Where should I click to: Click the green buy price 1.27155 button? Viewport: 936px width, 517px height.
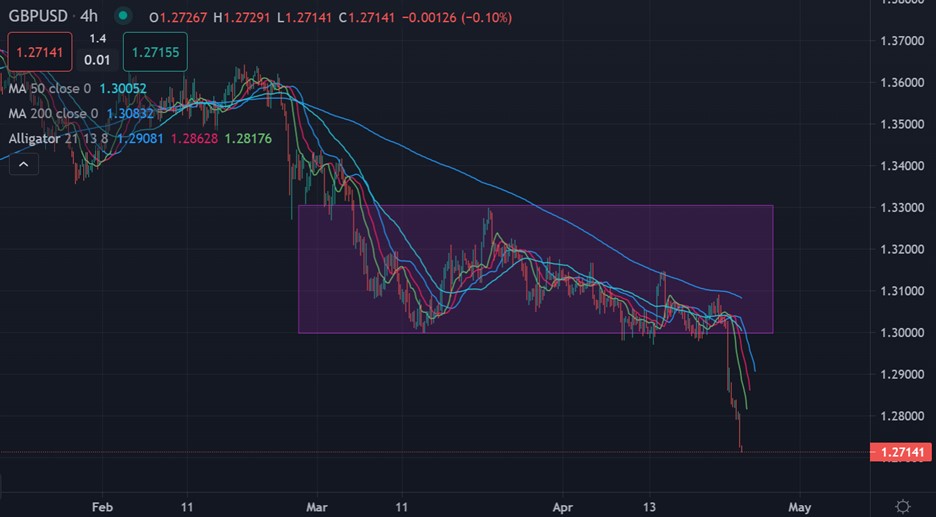(154, 51)
